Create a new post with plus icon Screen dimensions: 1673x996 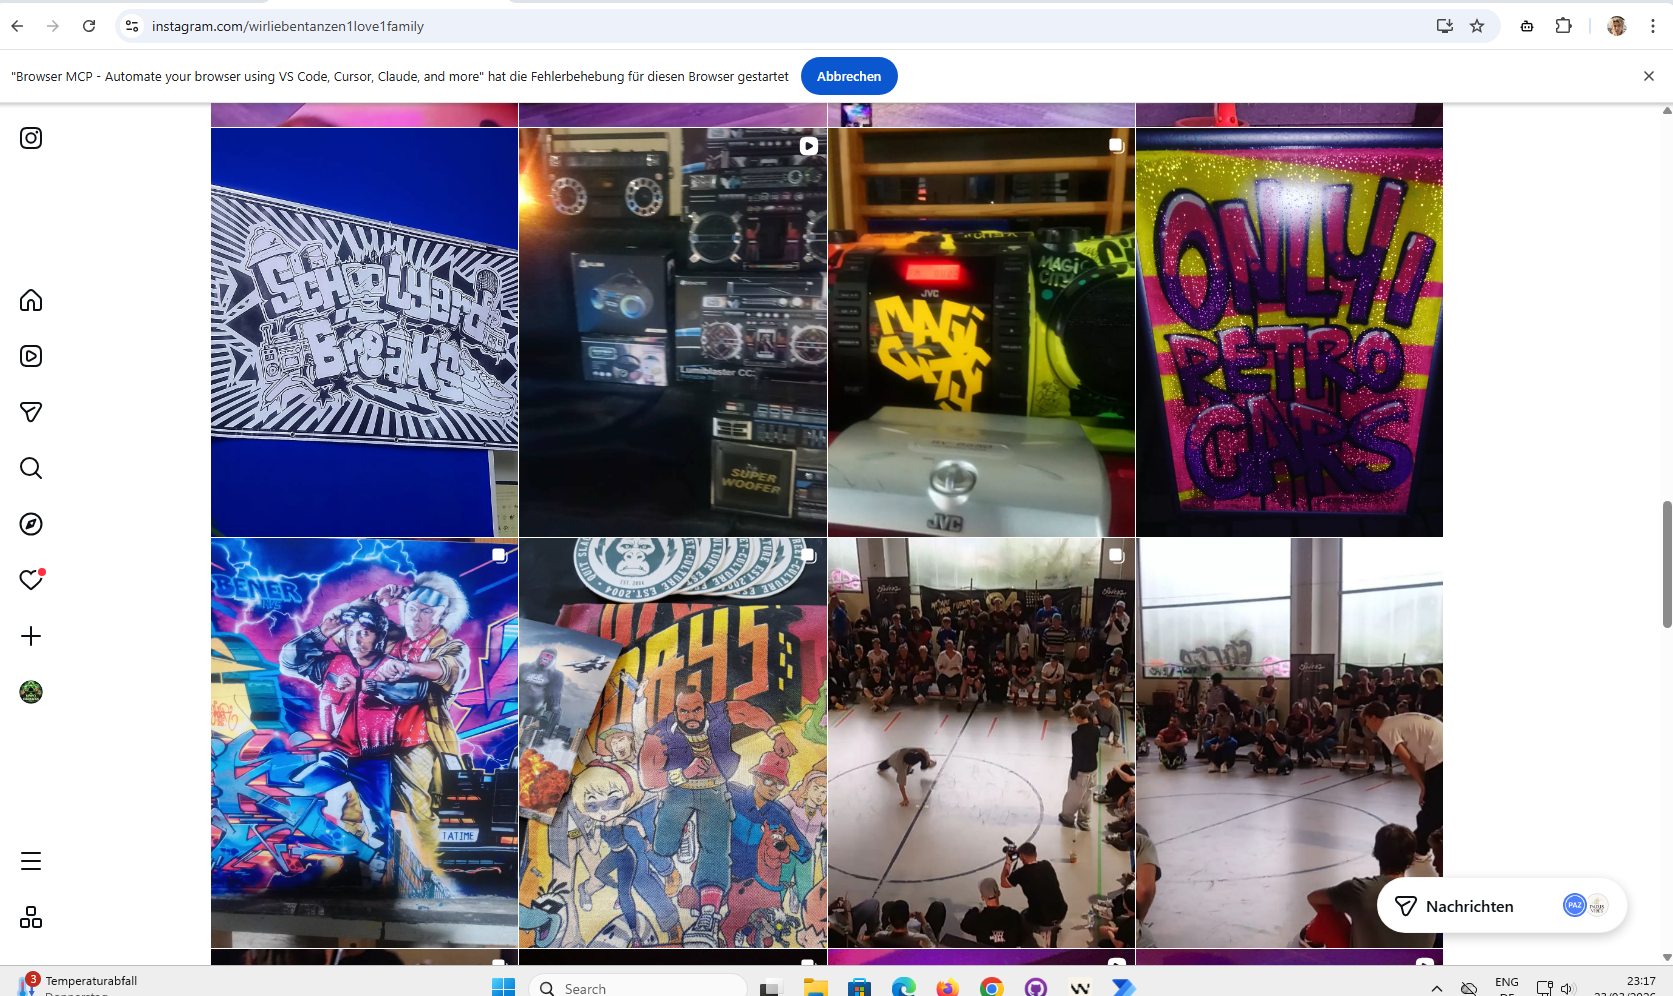tap(31, 636)
